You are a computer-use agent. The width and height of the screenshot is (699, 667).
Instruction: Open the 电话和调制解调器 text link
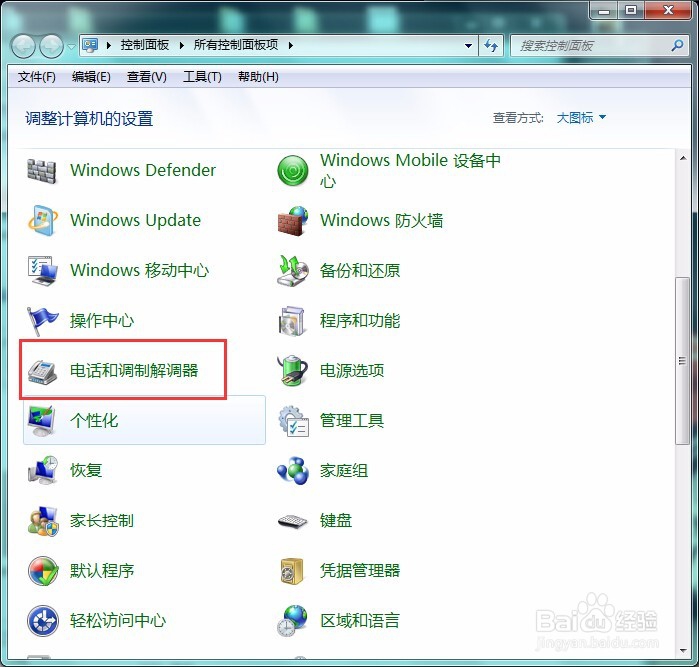click(x=134, y=371)
